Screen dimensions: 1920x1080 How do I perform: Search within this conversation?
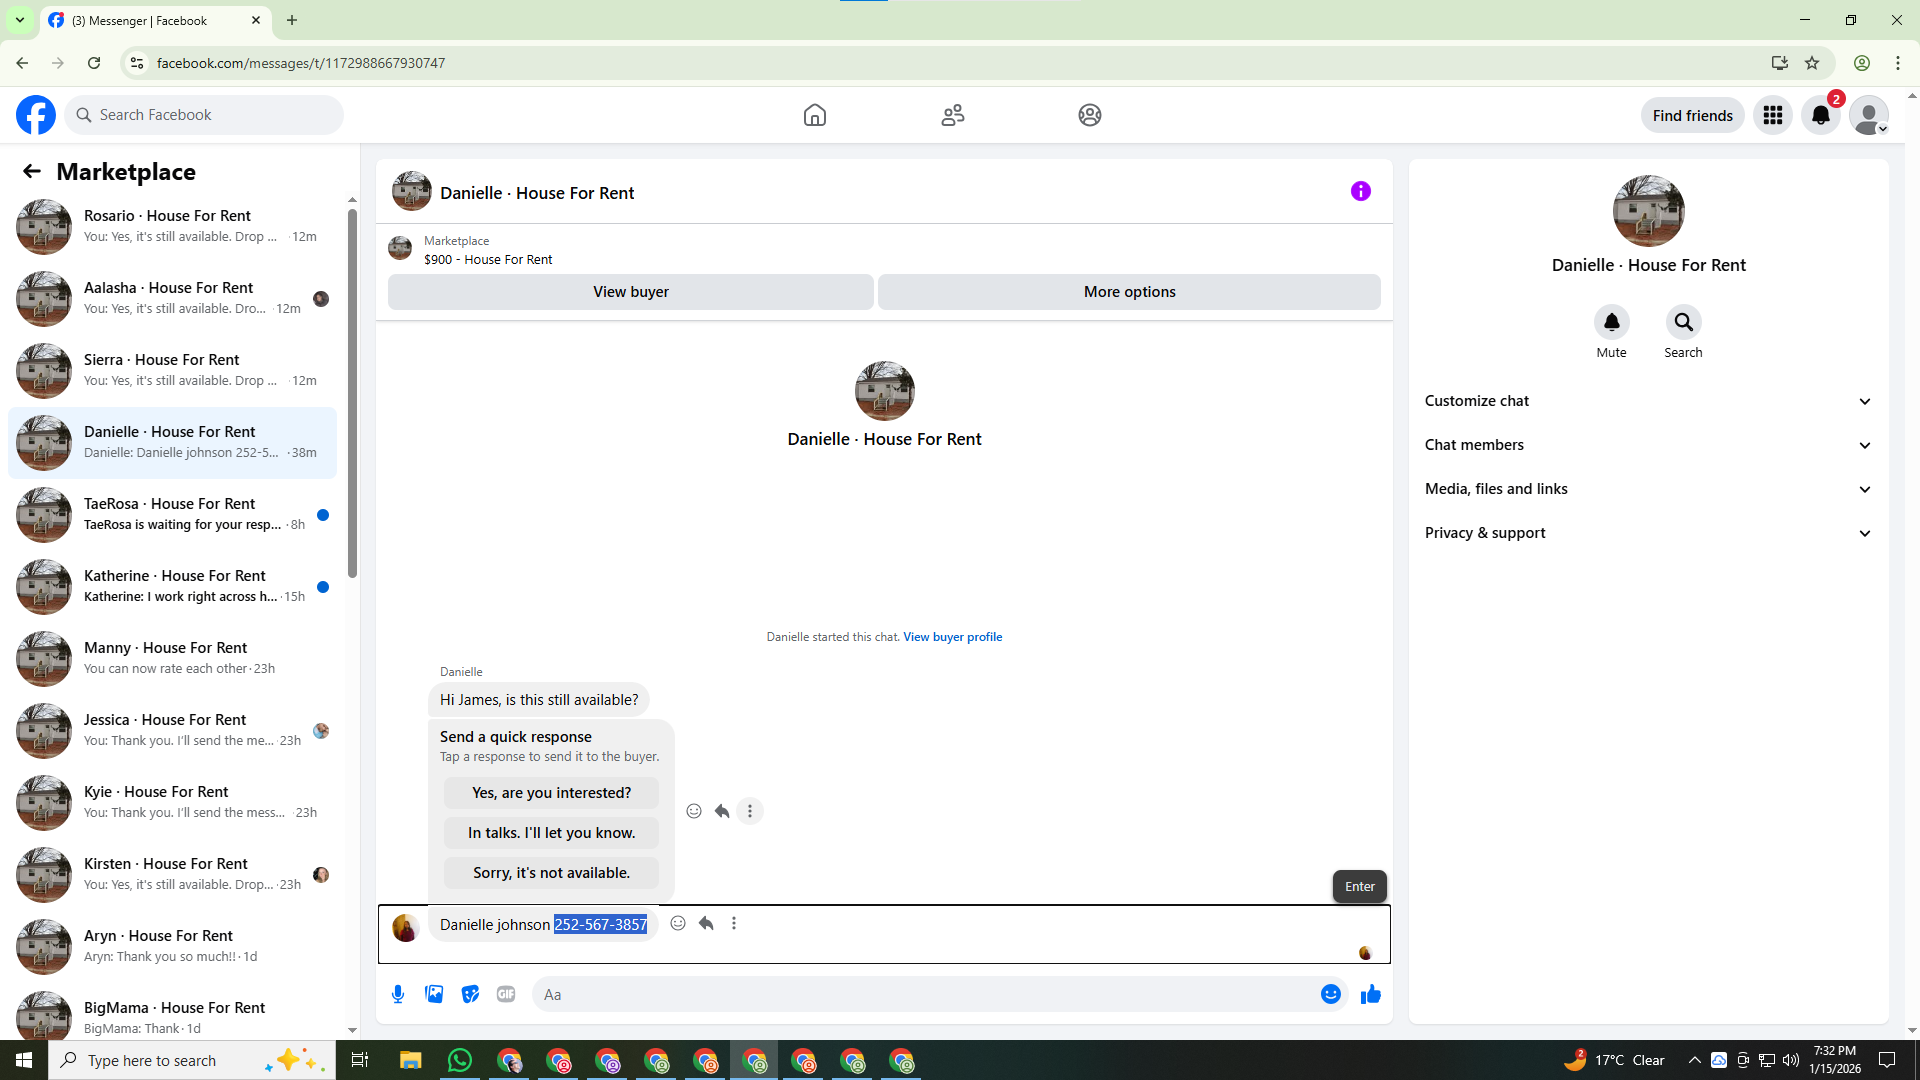click(x=1683, y=322)
